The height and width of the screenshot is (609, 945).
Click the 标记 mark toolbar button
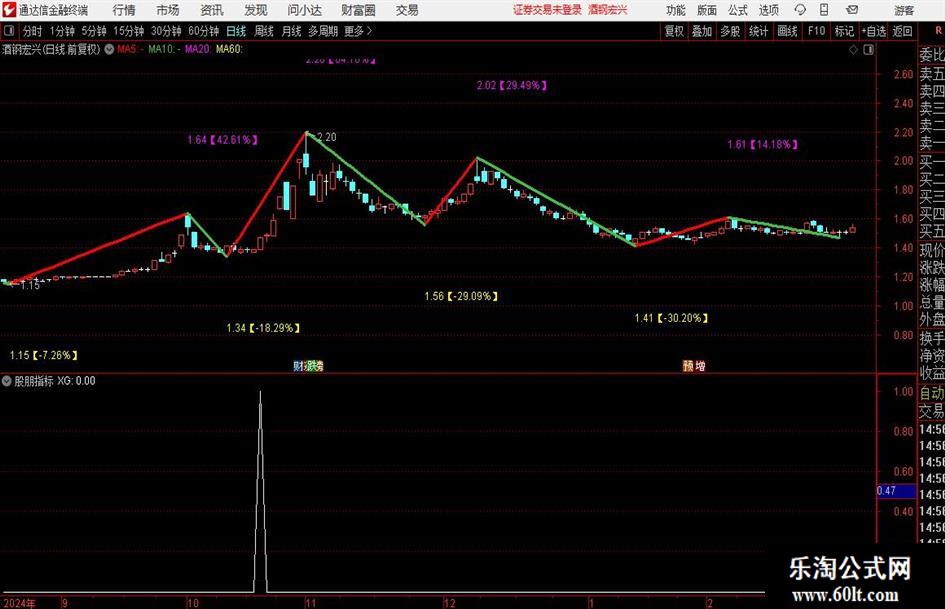[844, 31]
